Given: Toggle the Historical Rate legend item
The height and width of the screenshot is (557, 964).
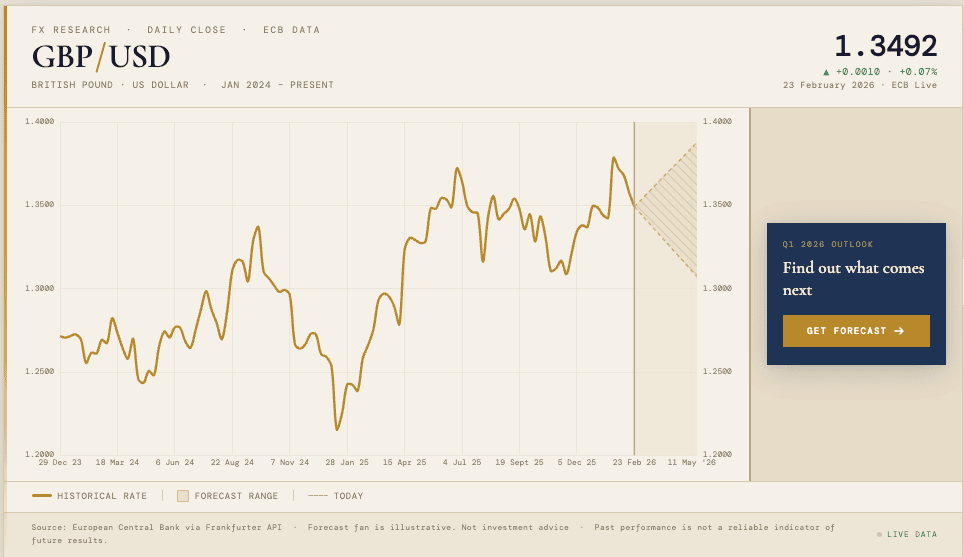Looking at the screenshot, I should (x=90, y=496).
